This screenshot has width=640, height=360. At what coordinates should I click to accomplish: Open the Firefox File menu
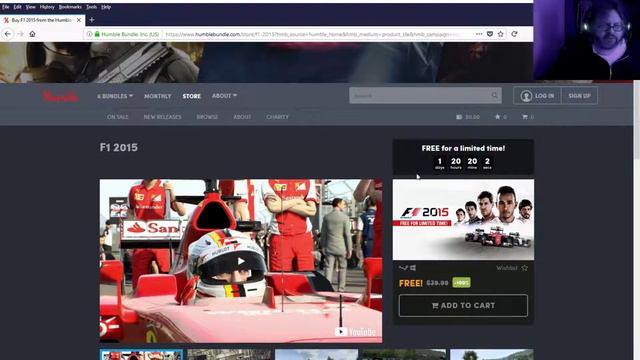click(x=5, y=7)
